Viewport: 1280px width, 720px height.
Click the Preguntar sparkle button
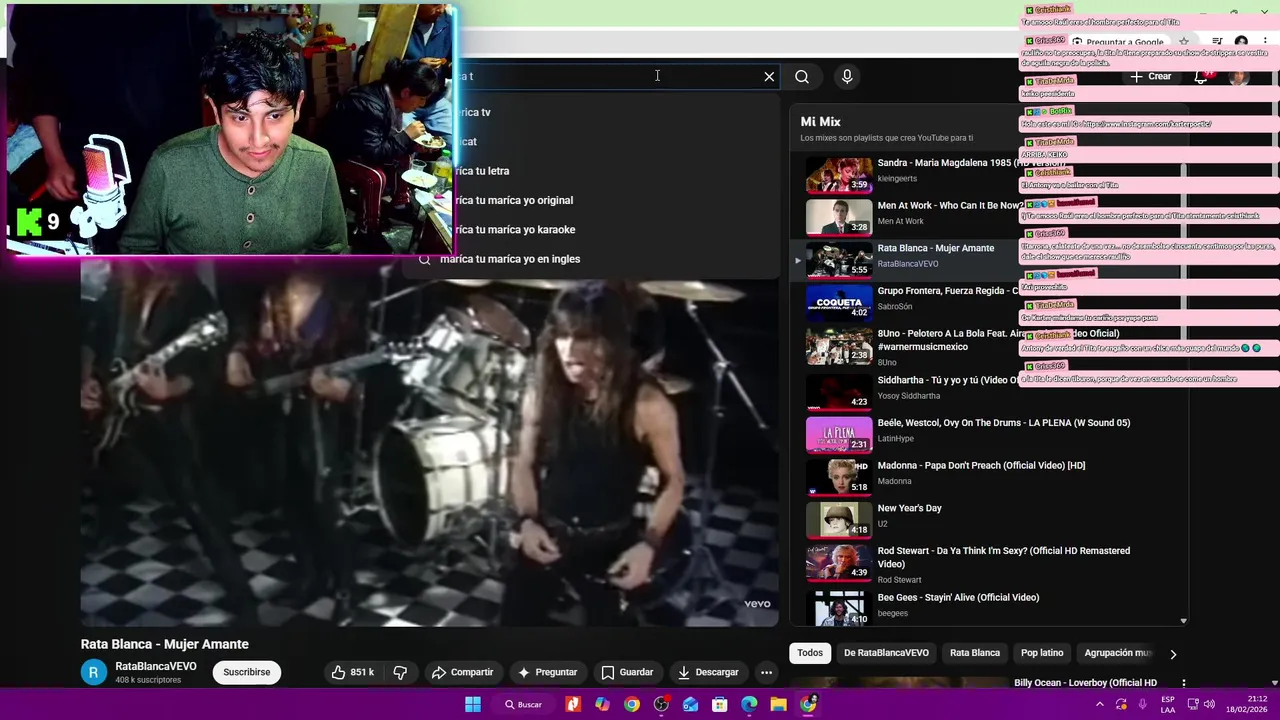click(547, 672)
